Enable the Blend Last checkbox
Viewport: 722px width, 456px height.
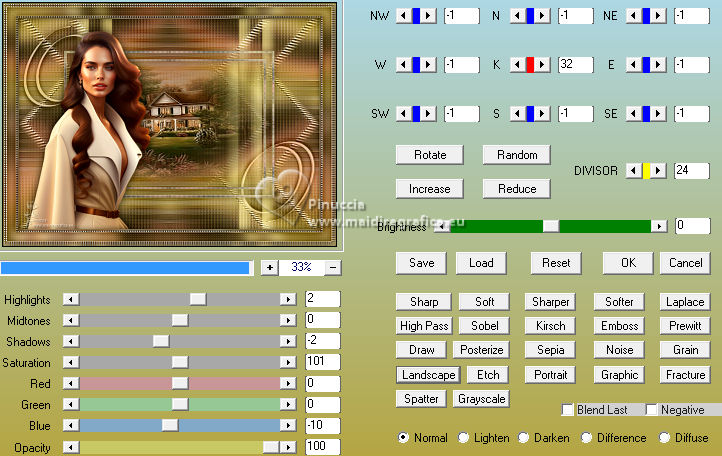(568, 409)
